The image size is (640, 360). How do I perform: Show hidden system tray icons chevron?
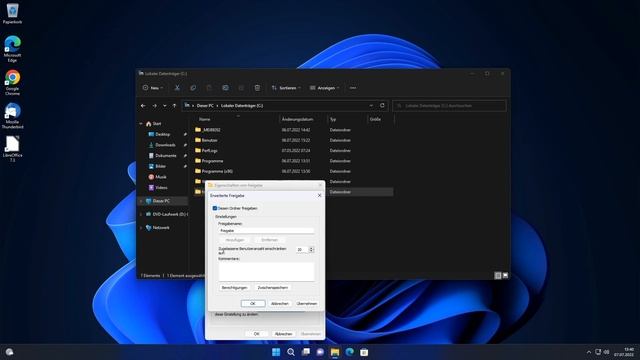pyautogui.click(x=589, y=352)
